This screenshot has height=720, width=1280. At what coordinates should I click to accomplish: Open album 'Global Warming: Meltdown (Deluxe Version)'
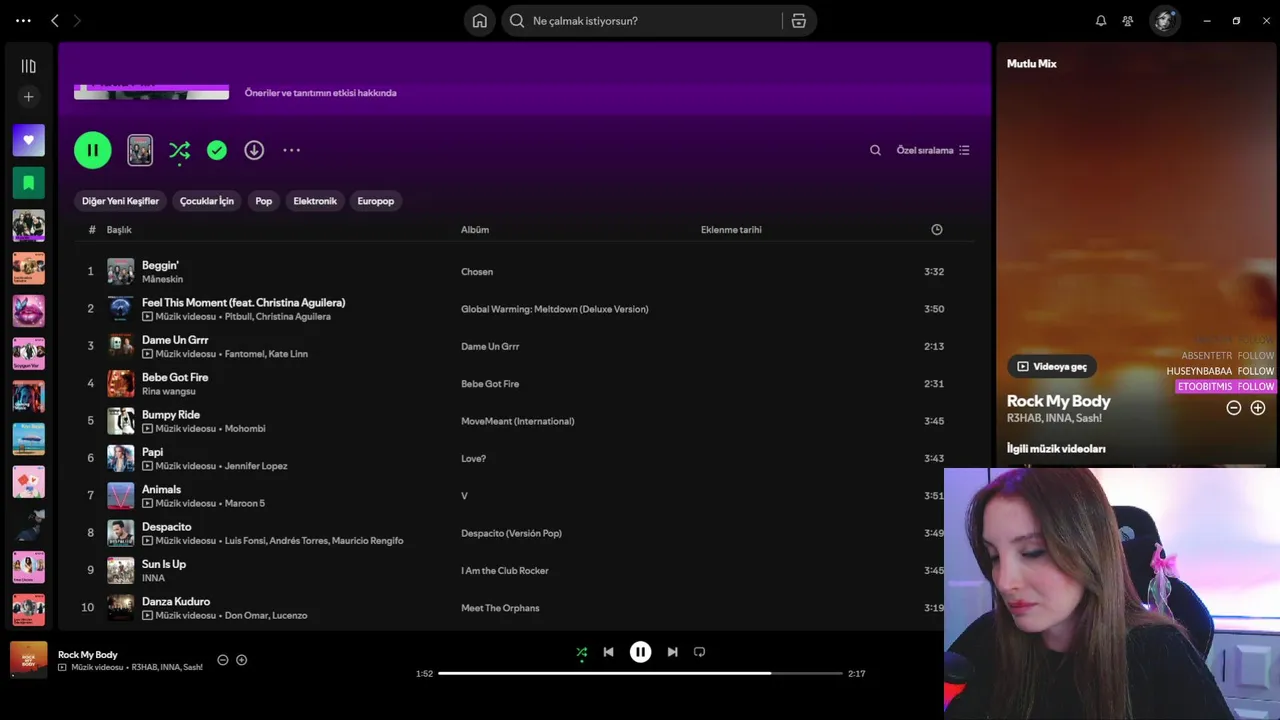(x=555, y=309)
